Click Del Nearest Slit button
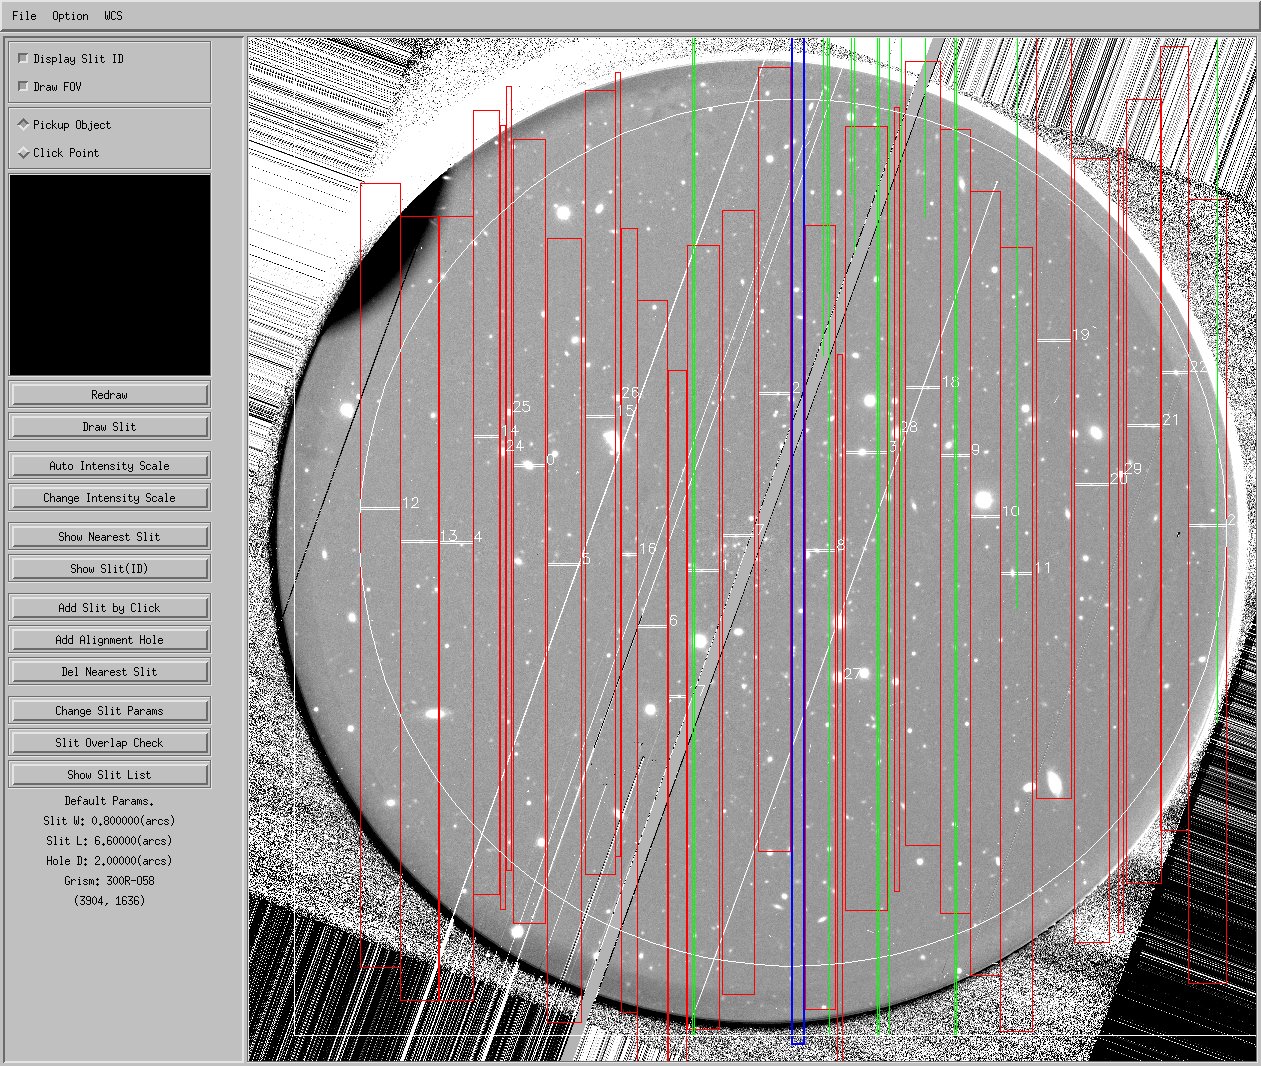The image size is (1261, 1066). (109, 671)
